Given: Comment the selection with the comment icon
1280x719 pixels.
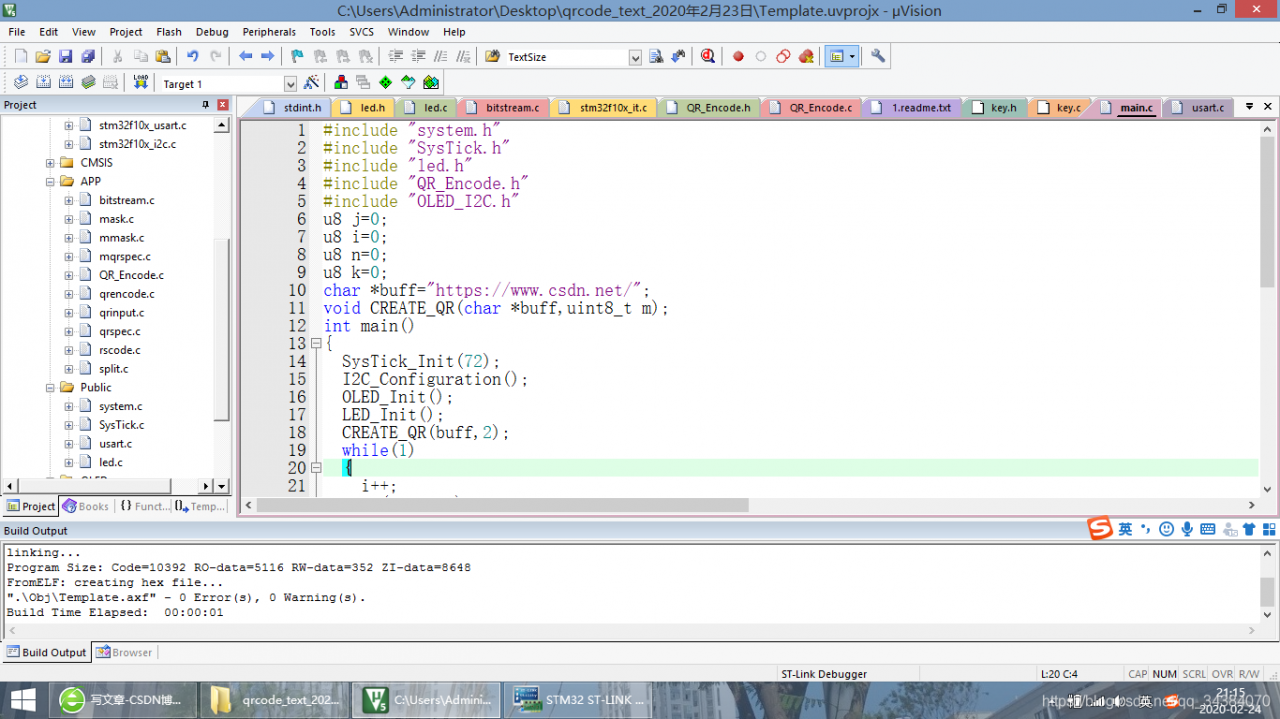Looking at the screenshot, I should click(x=440, y=57).
